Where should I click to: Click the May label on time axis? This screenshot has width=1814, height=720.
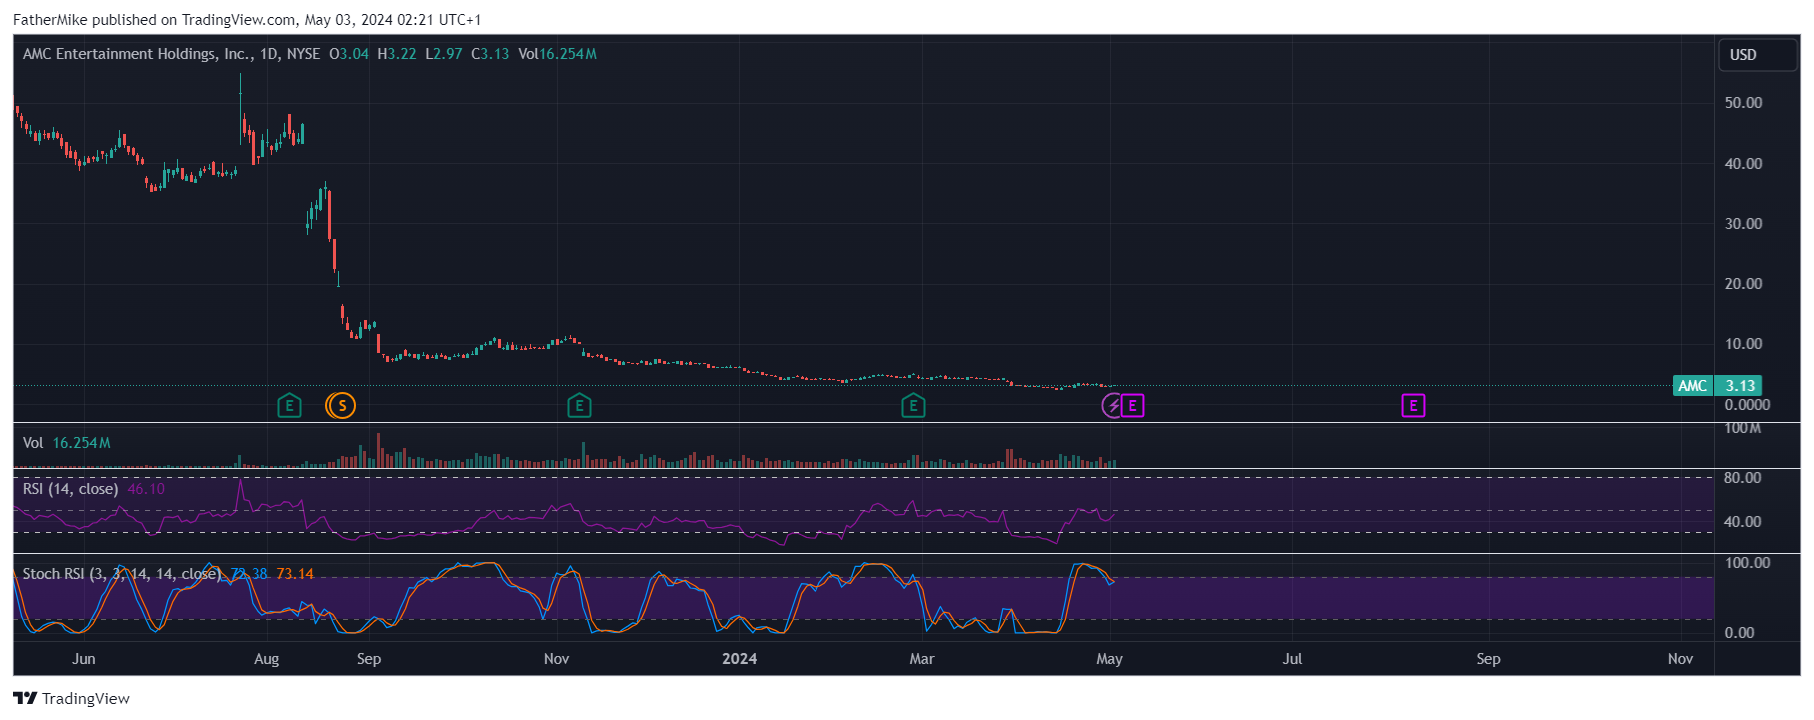[1110, 659]
